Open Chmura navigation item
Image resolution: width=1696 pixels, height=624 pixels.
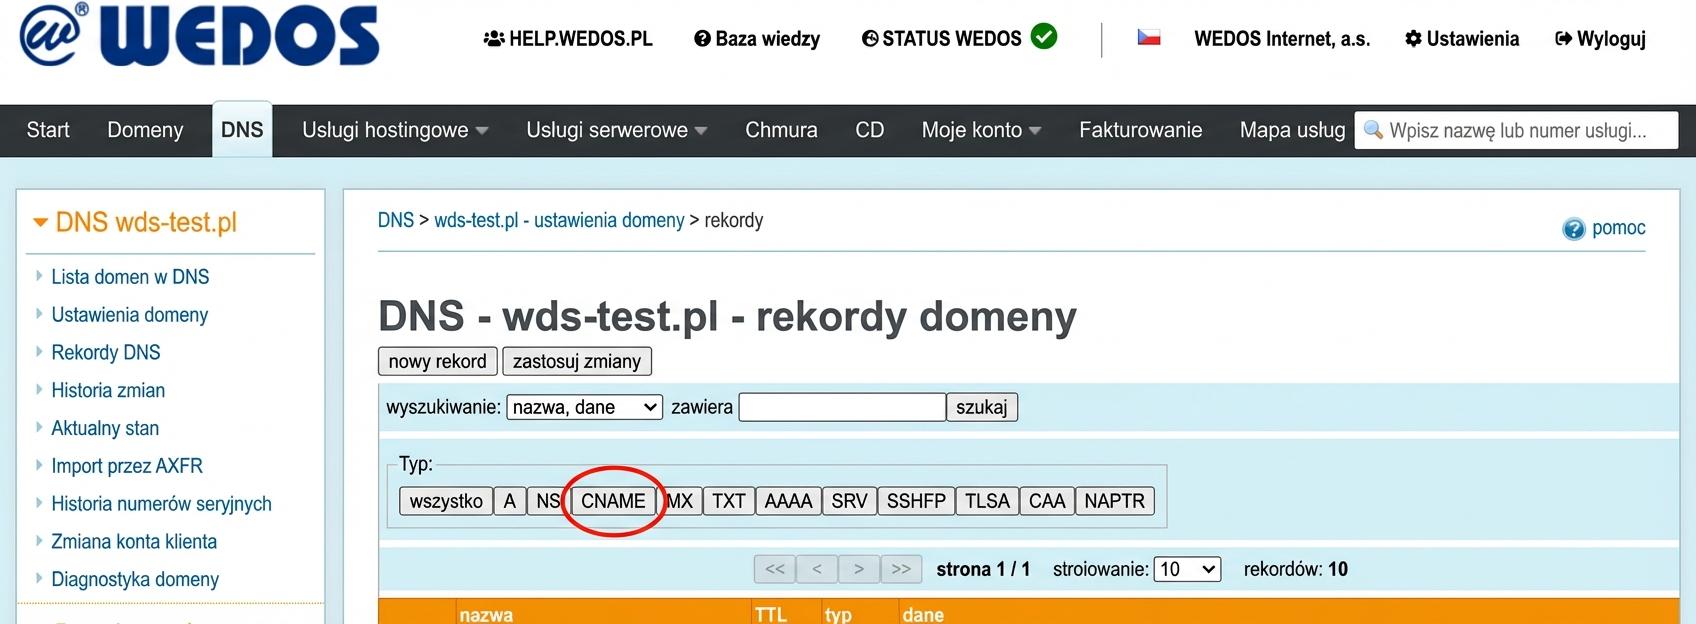pos(781,130)
